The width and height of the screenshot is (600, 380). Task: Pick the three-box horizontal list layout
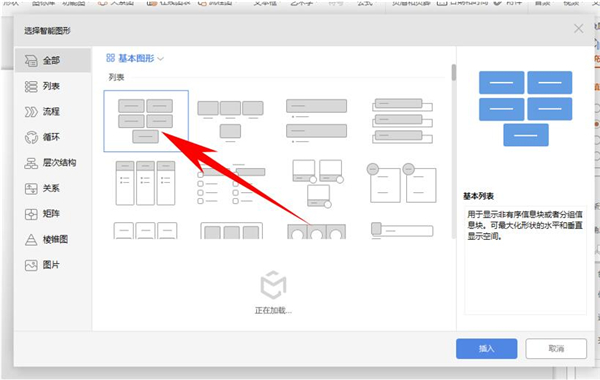coord(230,121)
